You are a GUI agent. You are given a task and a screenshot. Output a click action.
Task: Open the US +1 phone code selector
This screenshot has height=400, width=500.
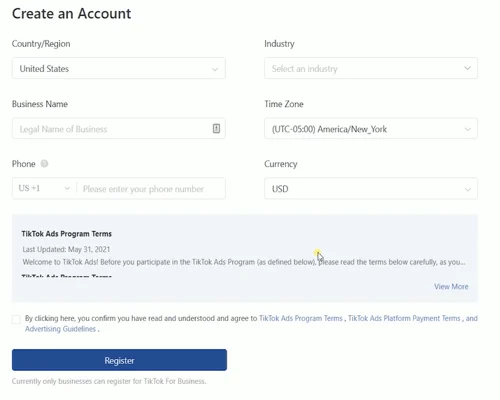tap(44, 188)
